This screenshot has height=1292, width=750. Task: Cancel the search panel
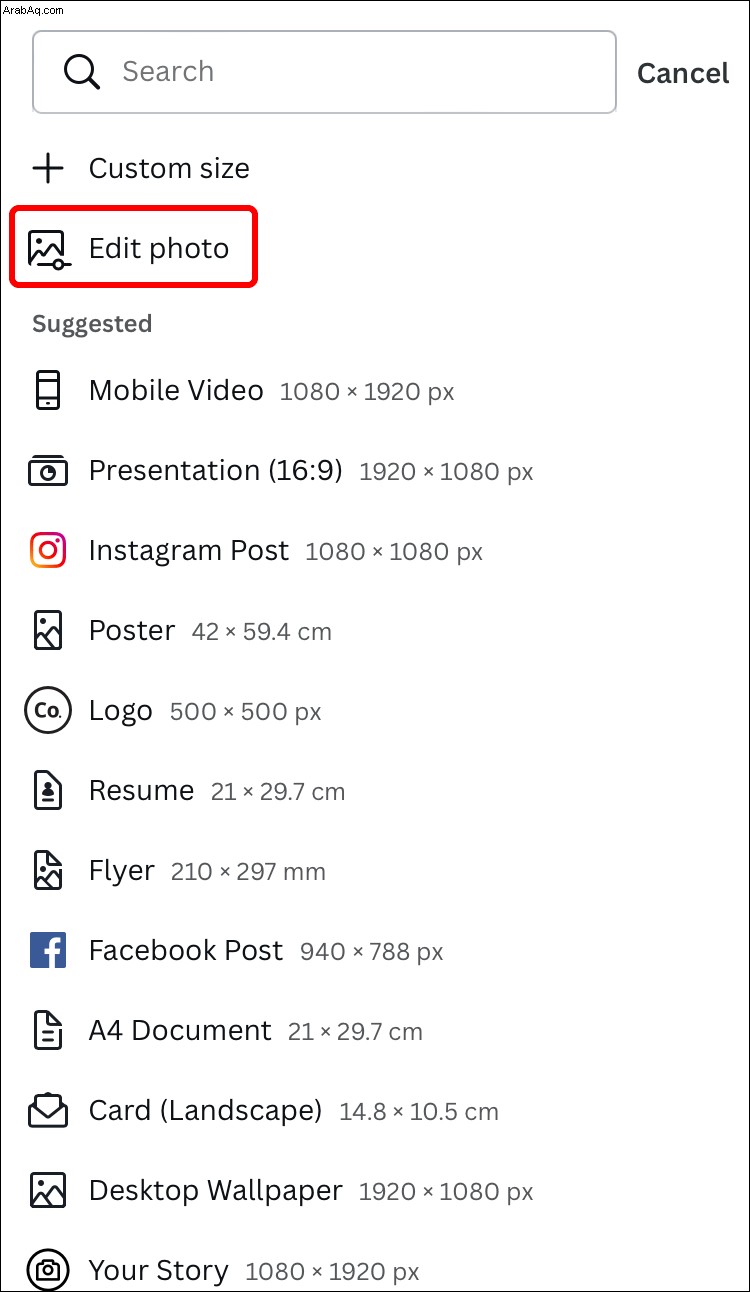(683, 73)
